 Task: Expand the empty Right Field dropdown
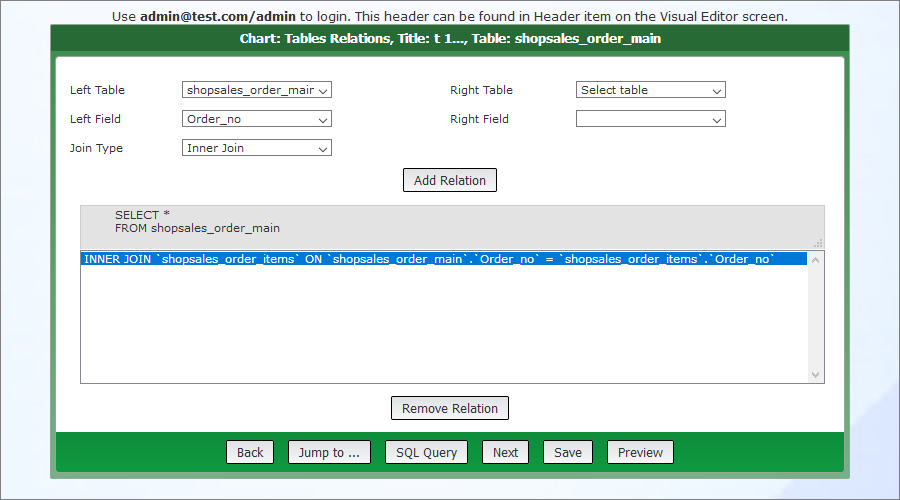[x=650, y=119]
